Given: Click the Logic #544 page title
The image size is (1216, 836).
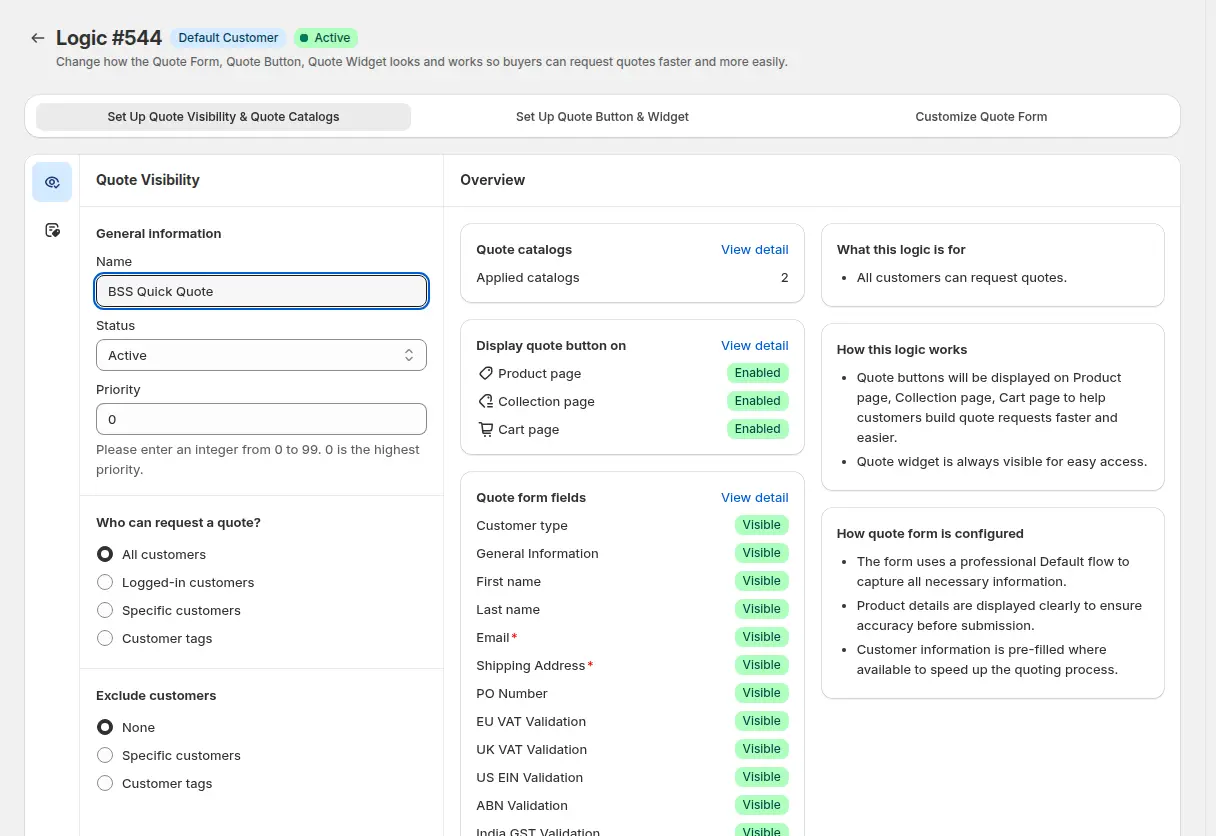Looking at the screenshot, I should (109, 38).
